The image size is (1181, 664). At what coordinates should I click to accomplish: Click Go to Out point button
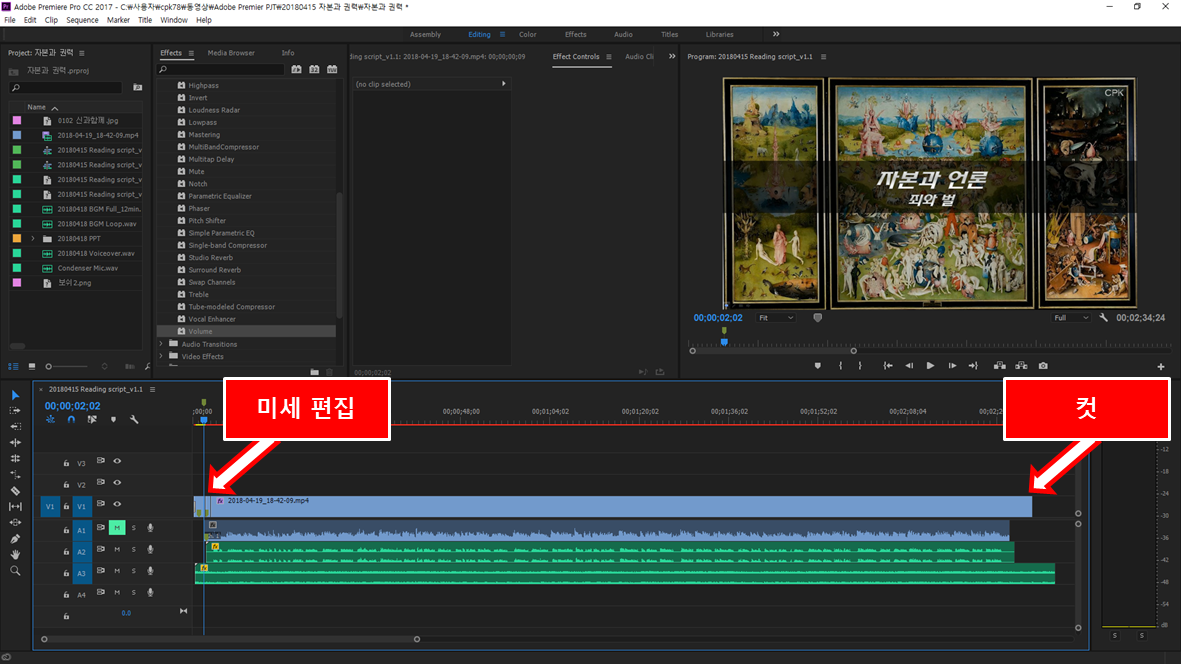pyautogui.click(x=973, y=366)
